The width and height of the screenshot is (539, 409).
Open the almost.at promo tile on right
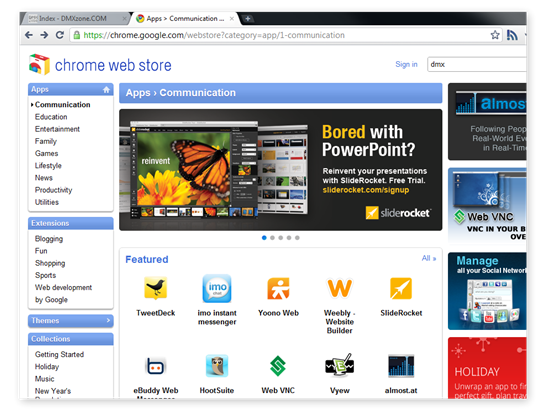coord(487,122)
